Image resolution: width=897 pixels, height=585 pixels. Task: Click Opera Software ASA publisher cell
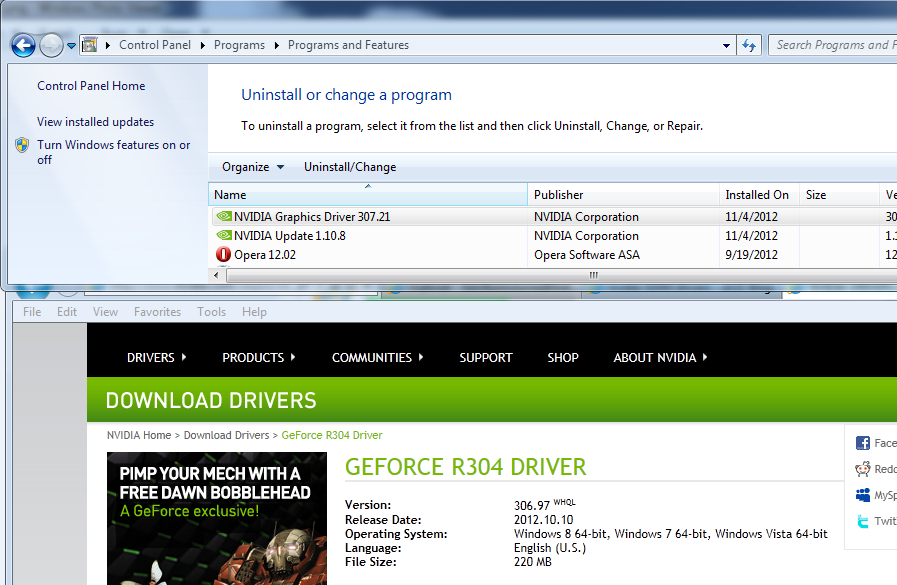pos(587,254)
